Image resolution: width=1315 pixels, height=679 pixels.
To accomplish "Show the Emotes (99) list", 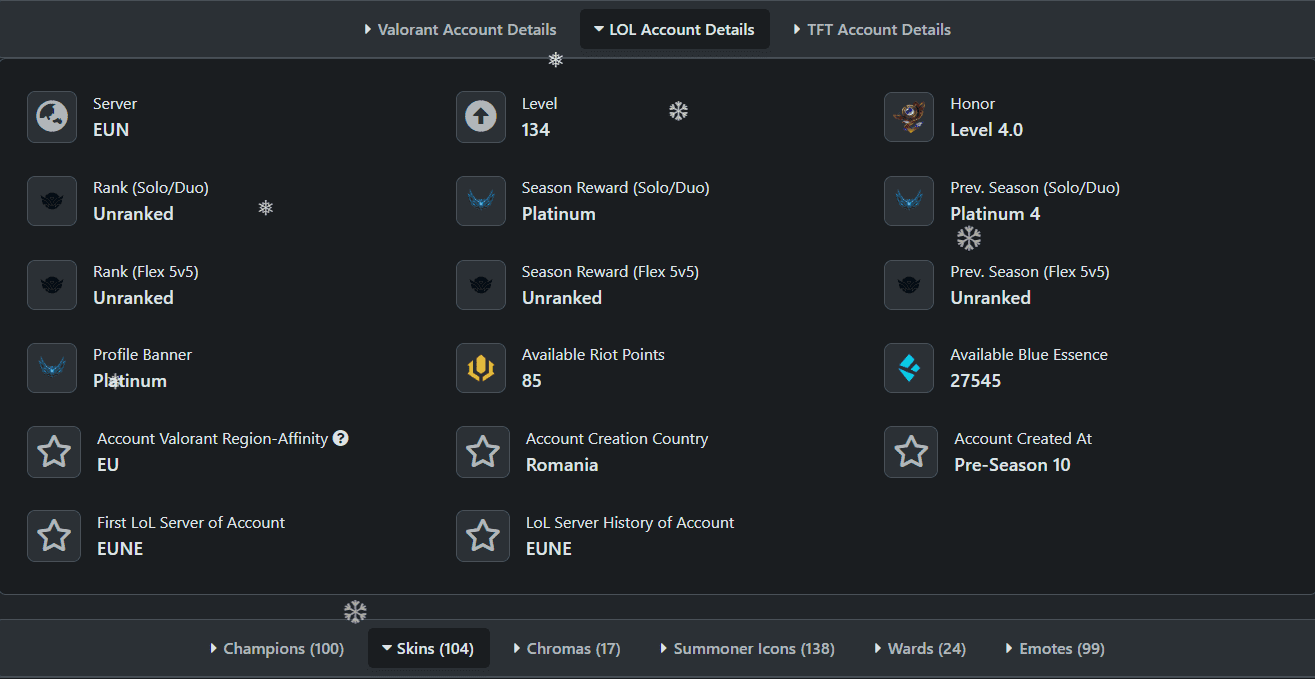I will pyautogui.click(x=1054, y=648).
